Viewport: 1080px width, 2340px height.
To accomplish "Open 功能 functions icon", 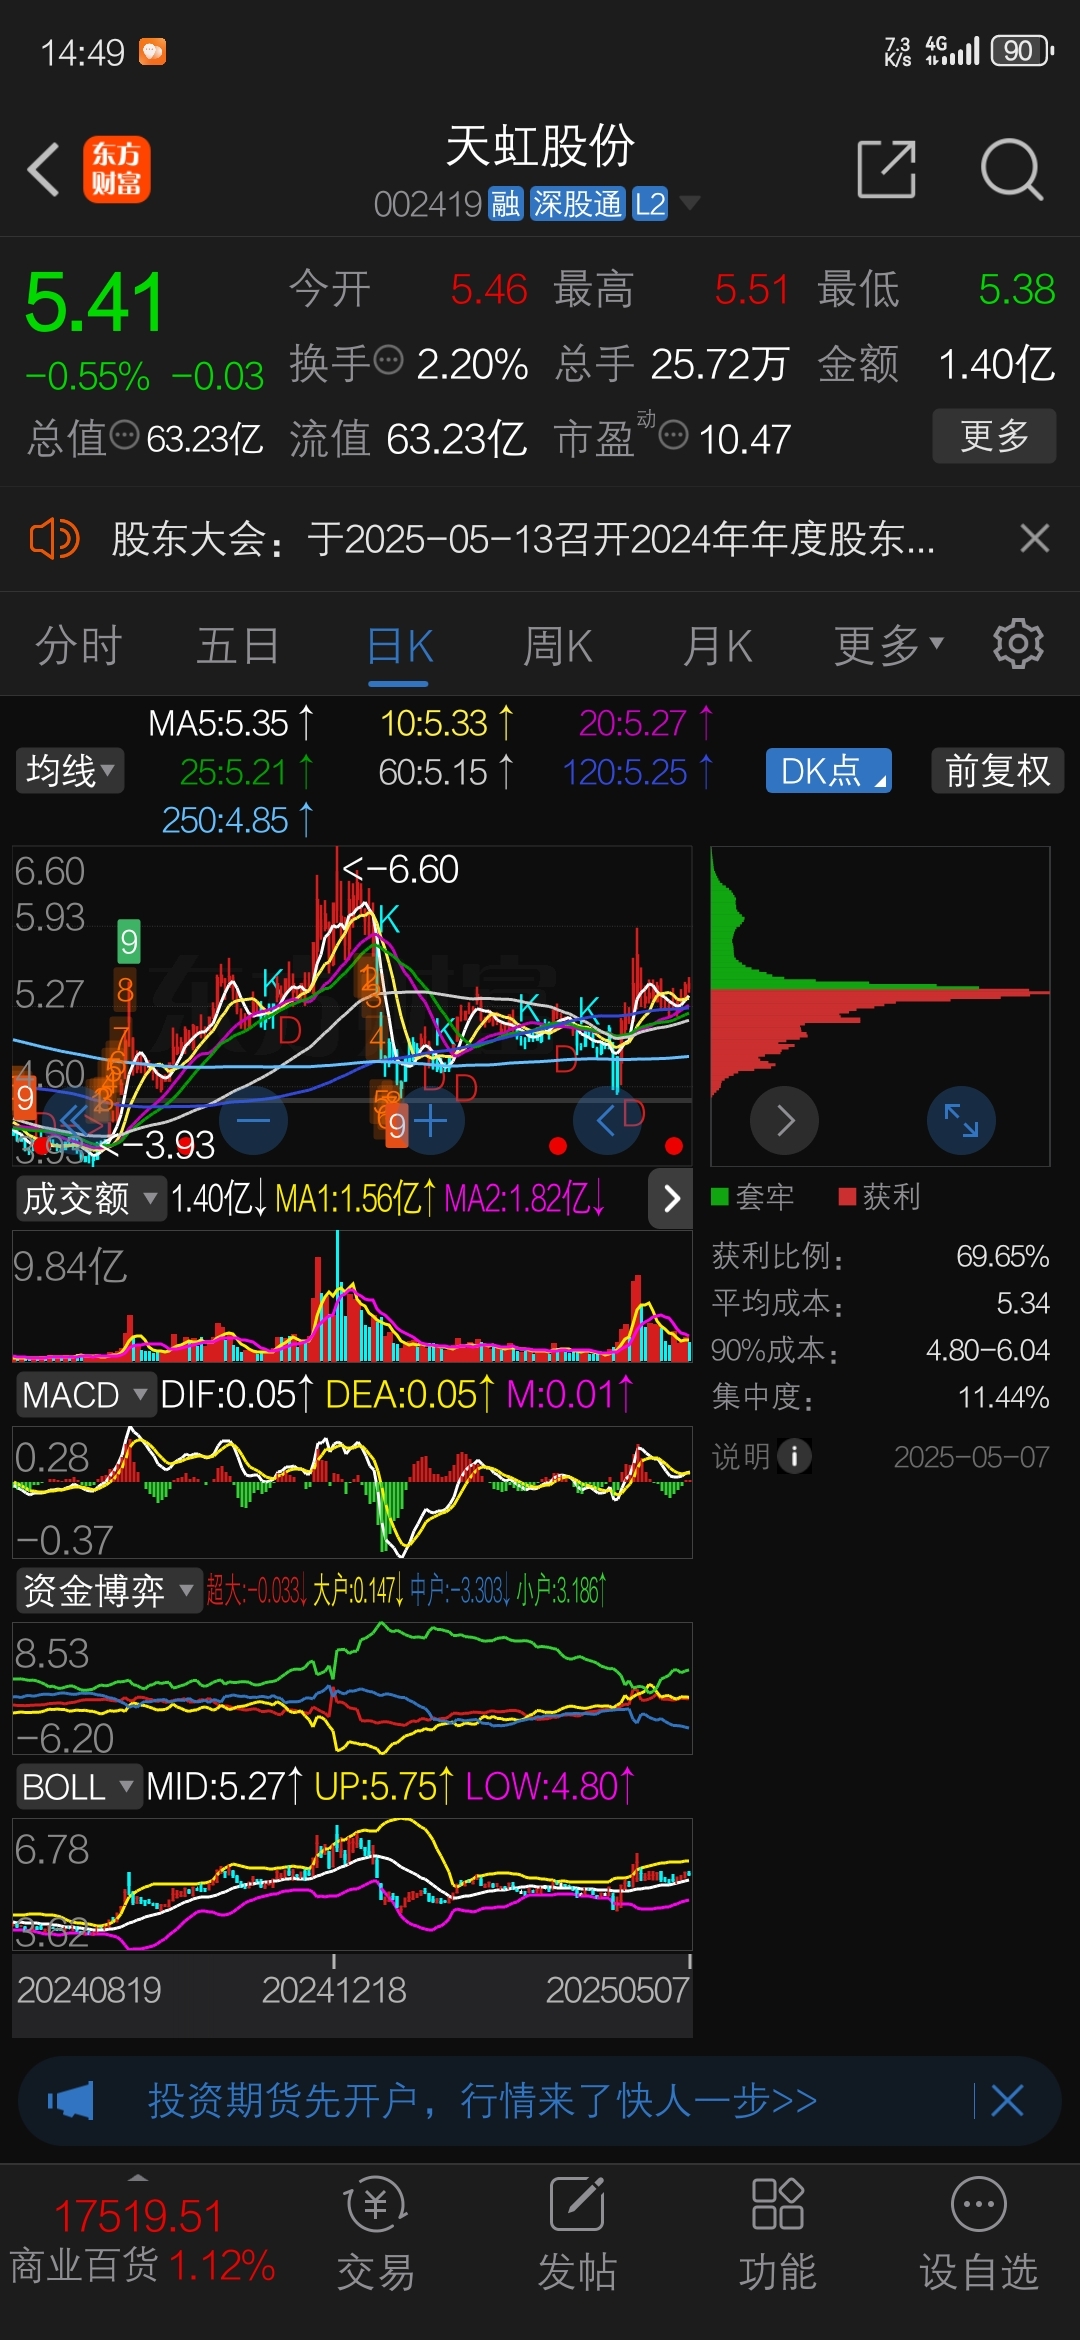I will pos(777,2236).
